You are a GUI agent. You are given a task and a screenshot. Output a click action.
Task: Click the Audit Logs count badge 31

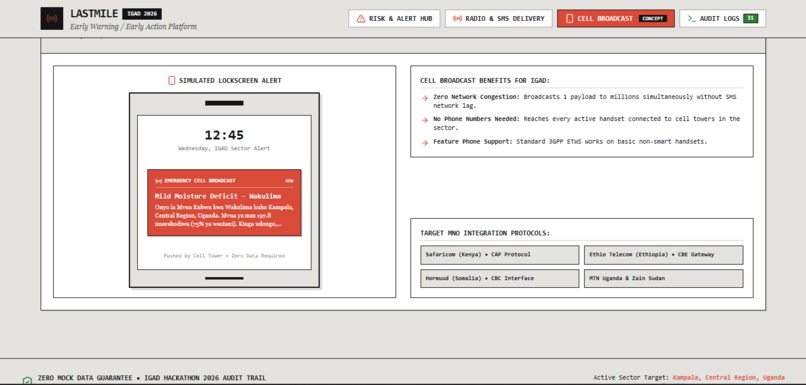point(750,19)
